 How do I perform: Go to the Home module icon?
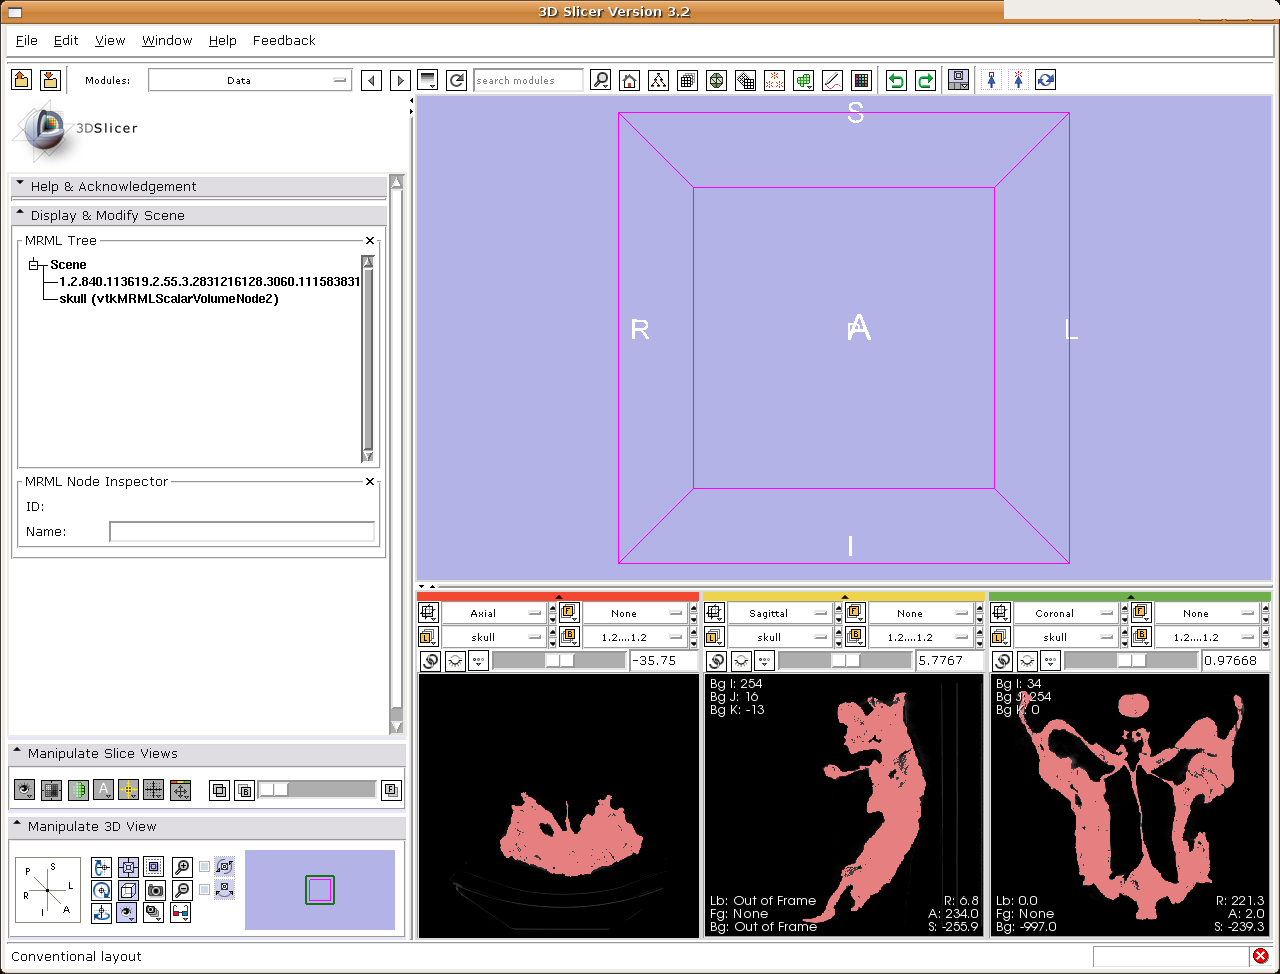(629, 80)
